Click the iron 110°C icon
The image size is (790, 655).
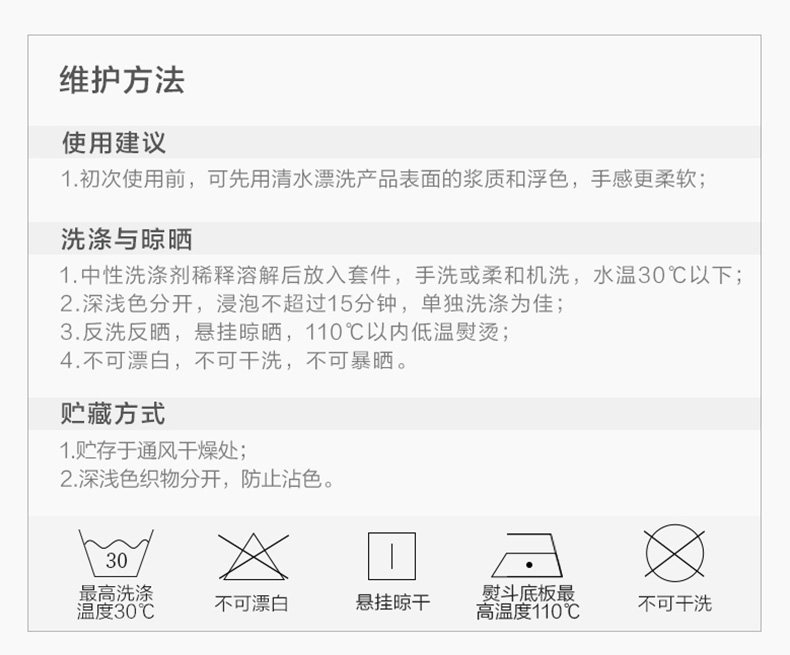tap(527, 555)
